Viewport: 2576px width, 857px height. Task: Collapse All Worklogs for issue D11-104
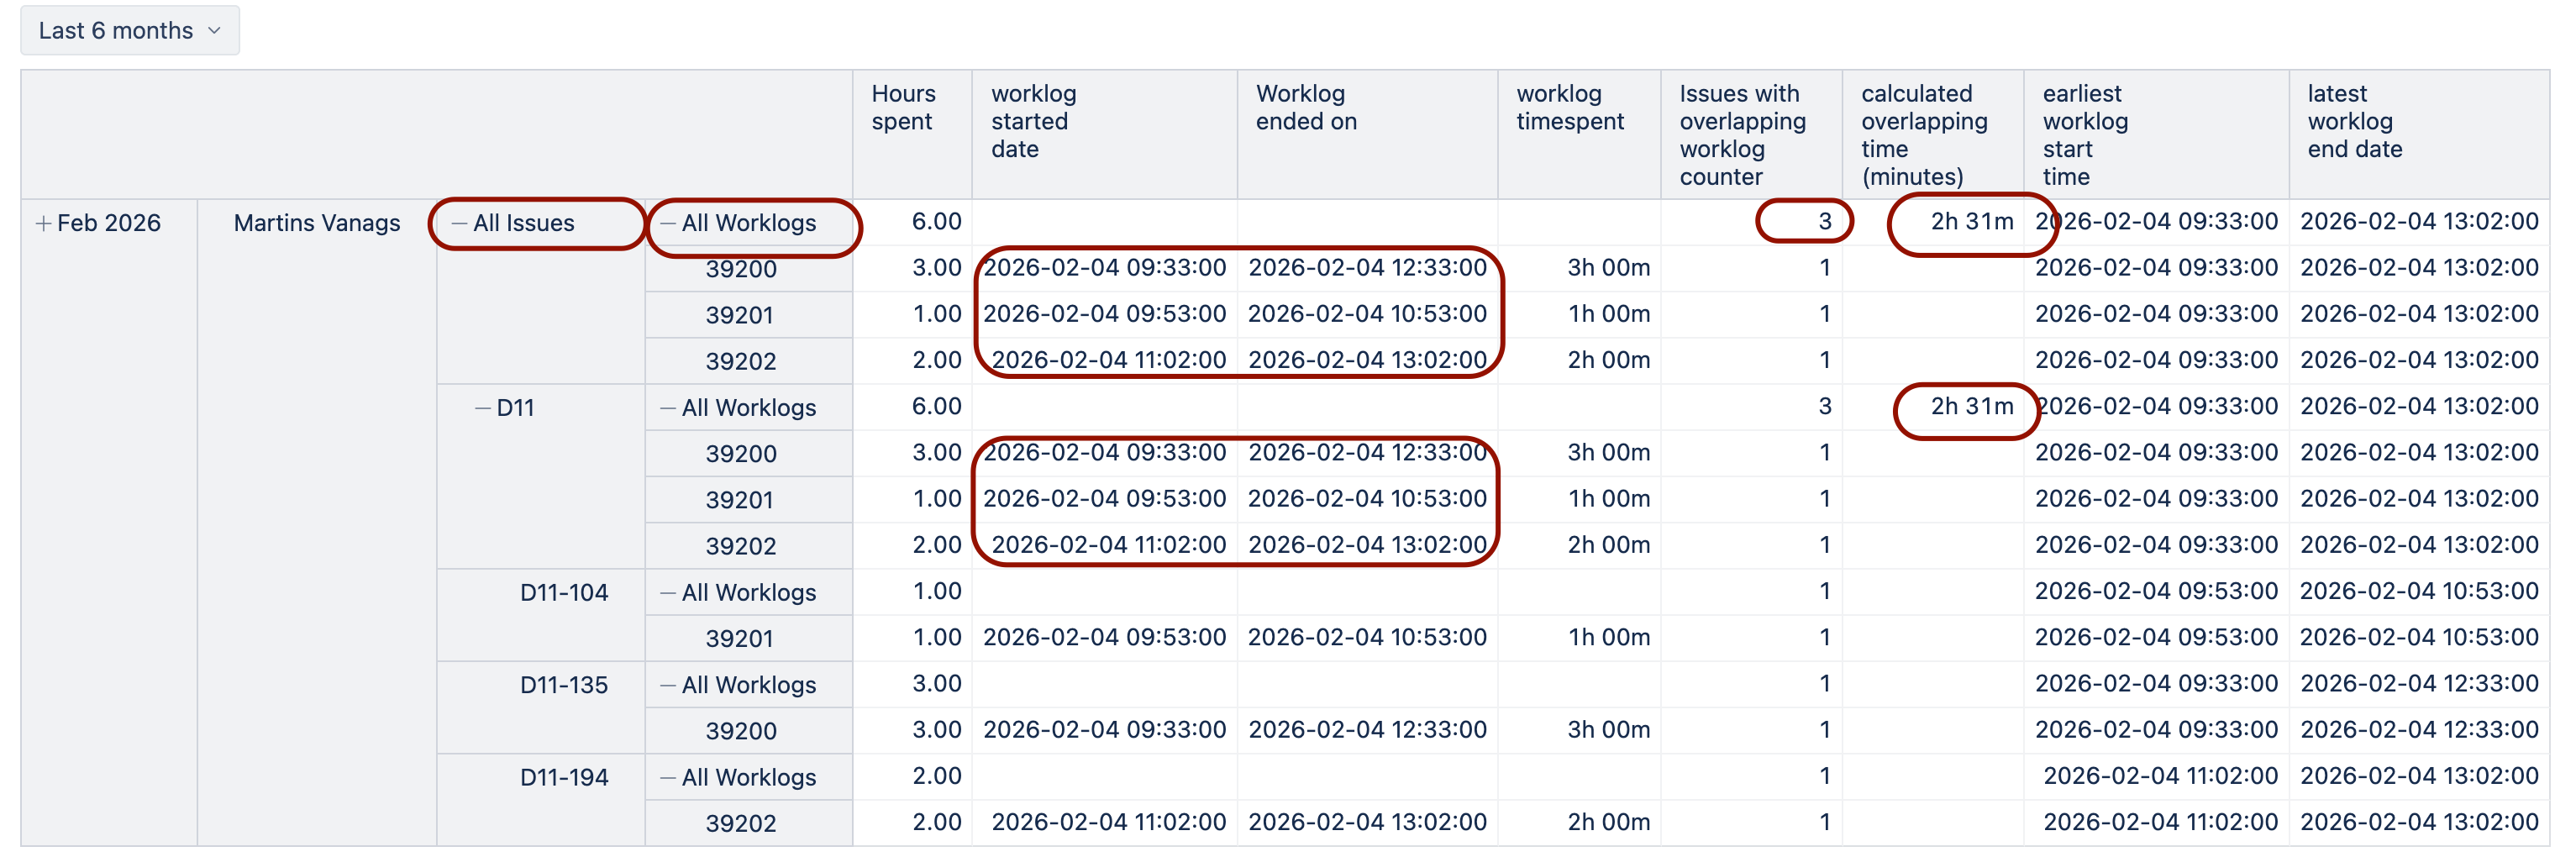667,593
